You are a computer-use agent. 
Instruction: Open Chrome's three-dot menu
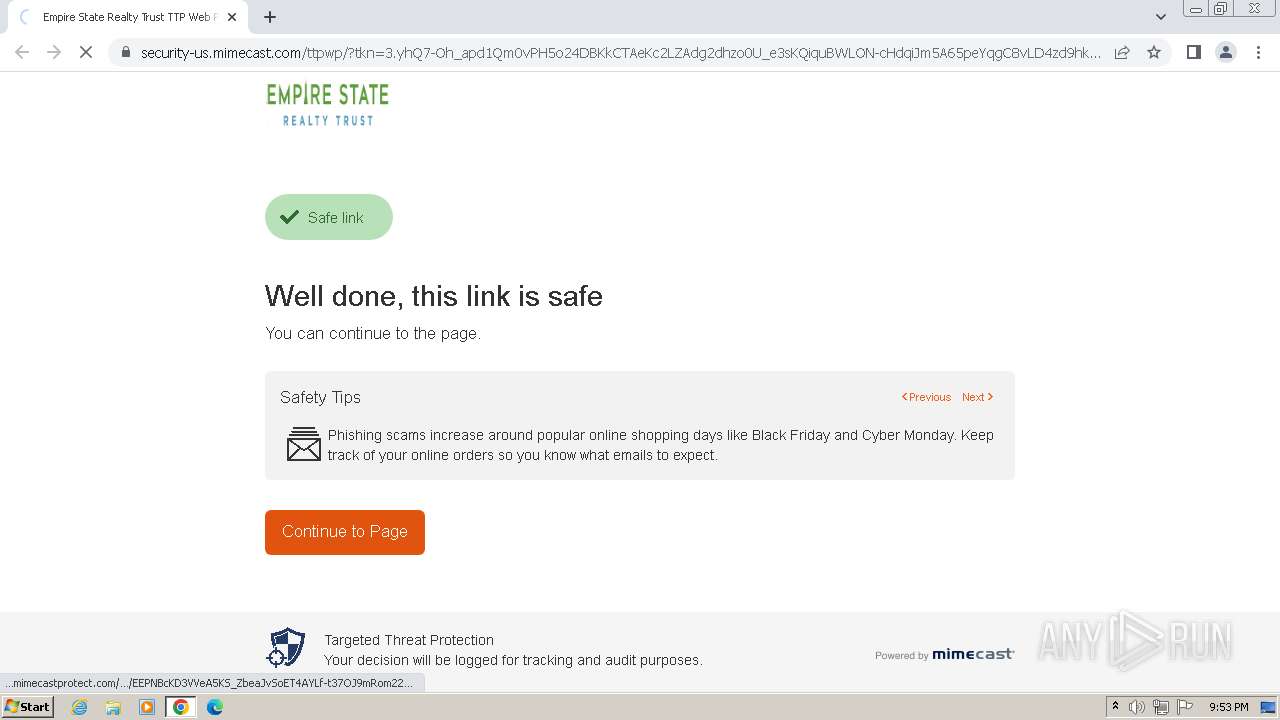tap(1259, 52)
